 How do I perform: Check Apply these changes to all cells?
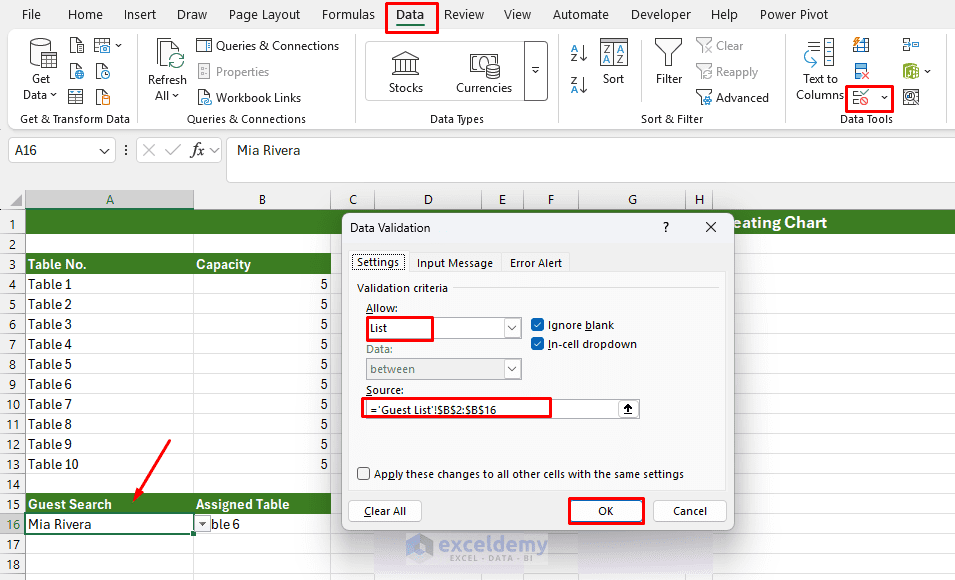[364, 473]
